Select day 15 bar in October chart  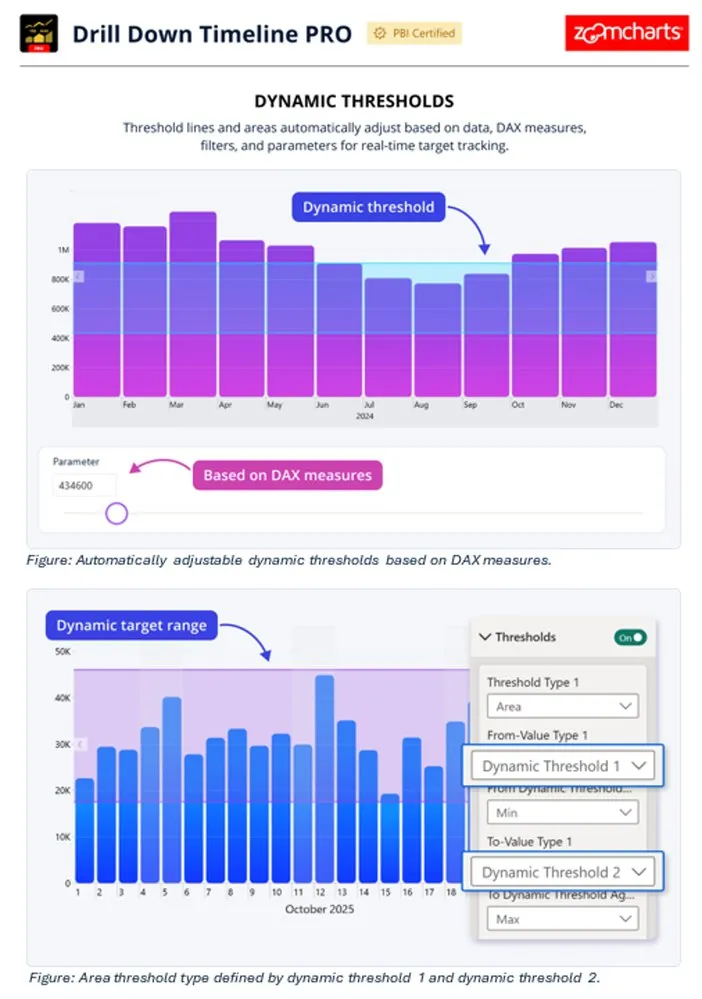[390, 838]
